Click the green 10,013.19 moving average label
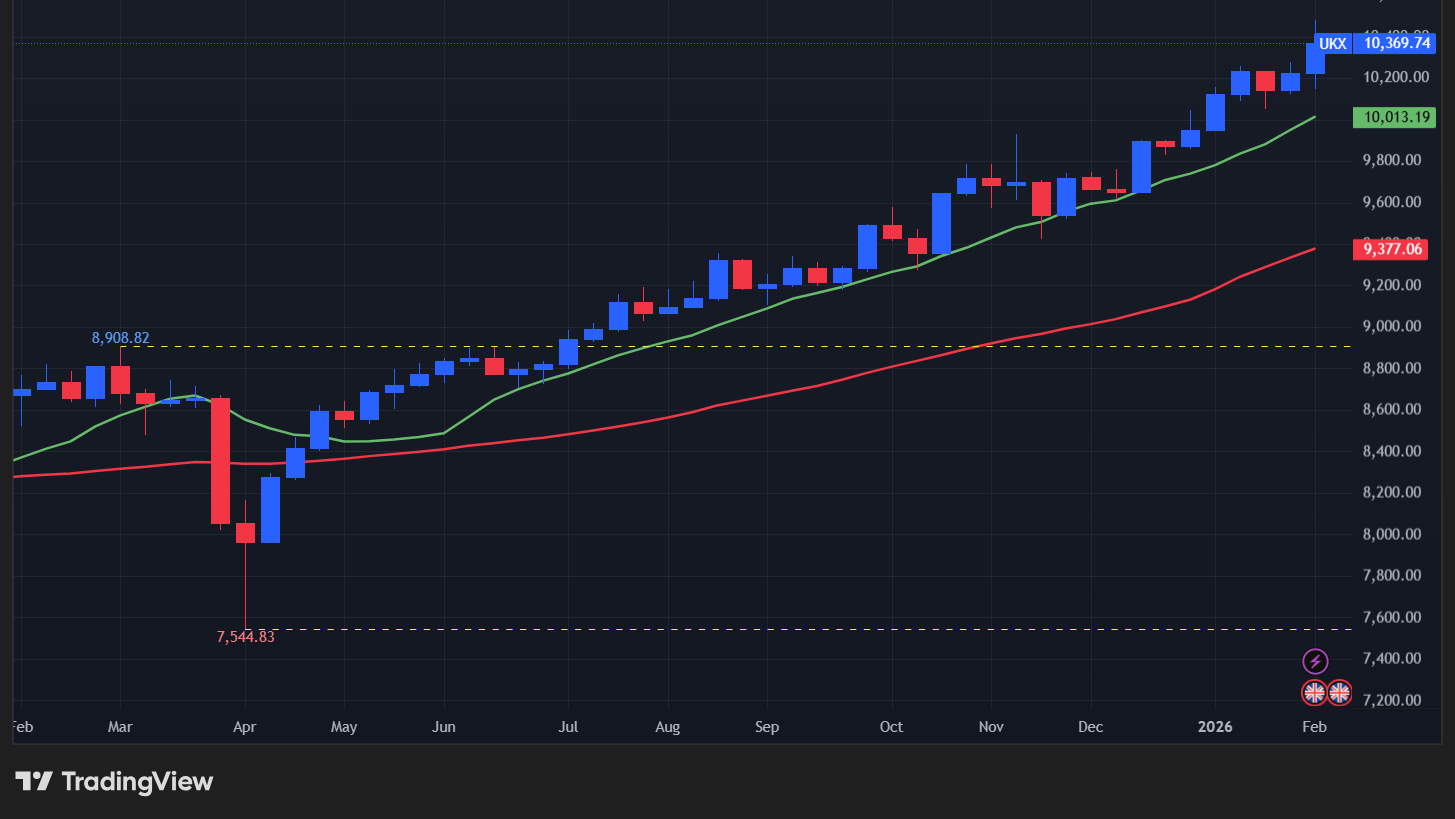The height and width of the screenshot is (819, 1455). [x=1393, y=117]
